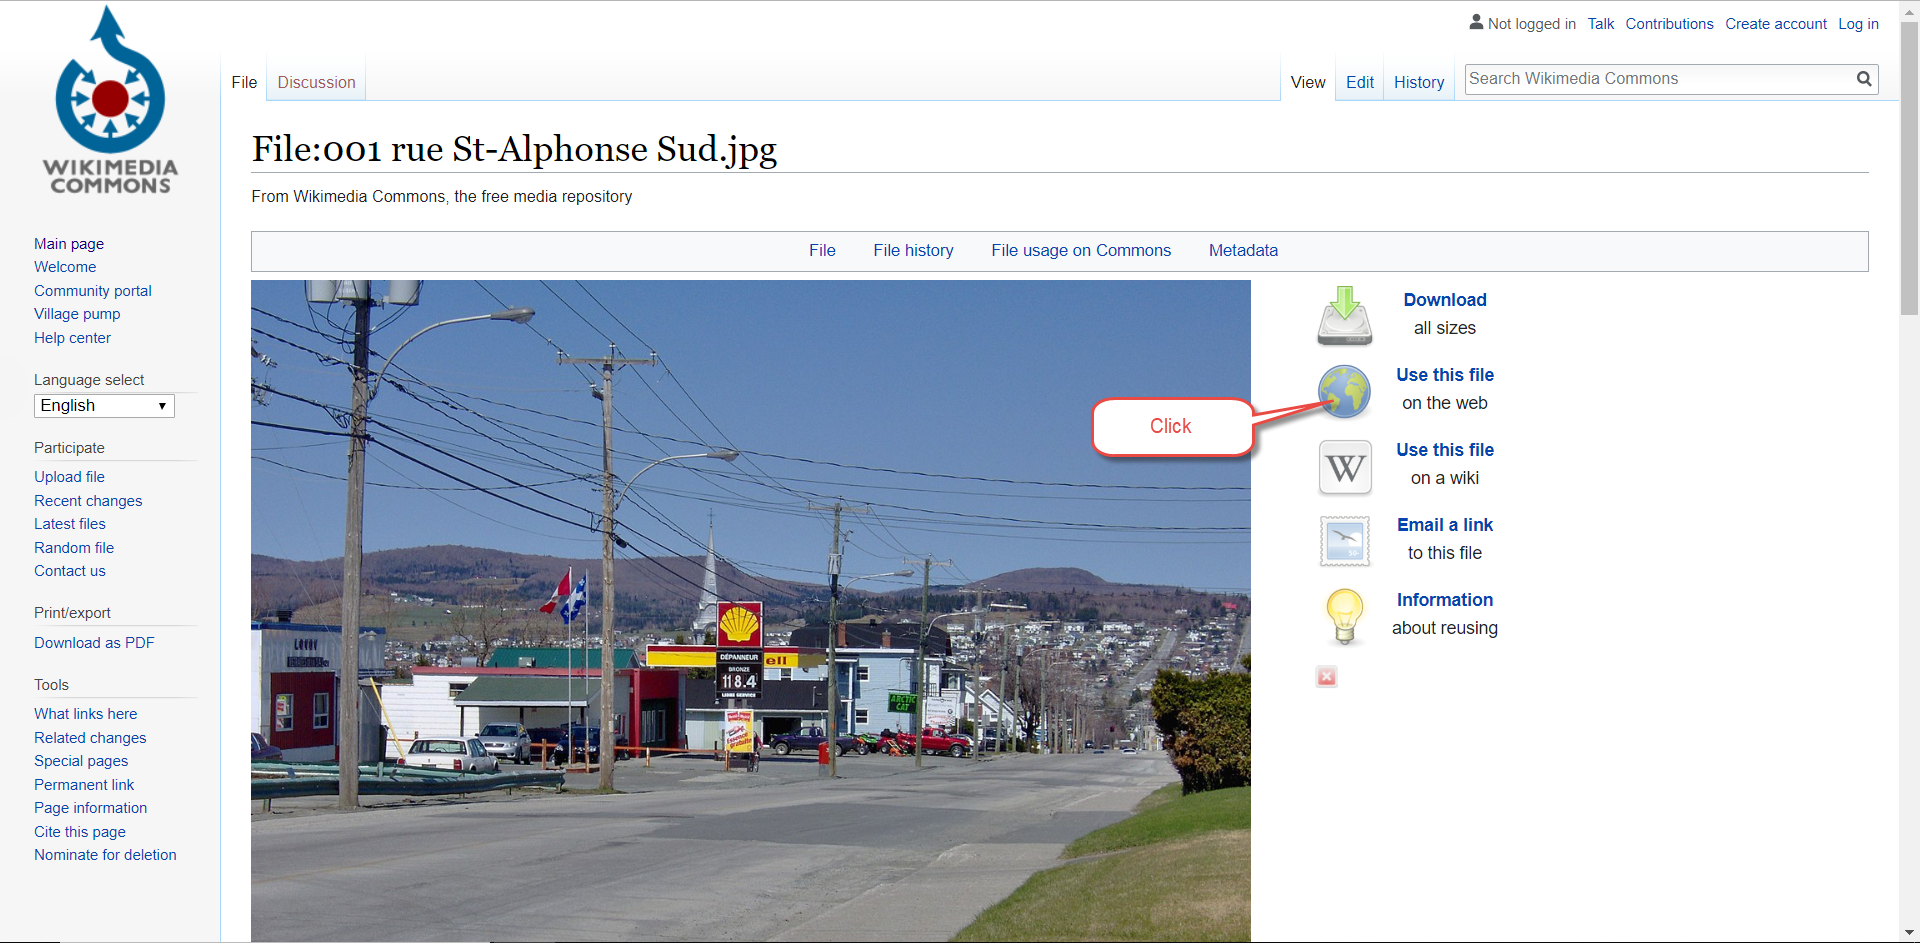Select the Wikipedia W icon to use on wiki
Image resolution: width=1920 pixels, height=943 pixels.
pyautogui.click(x=1344, y=467)
